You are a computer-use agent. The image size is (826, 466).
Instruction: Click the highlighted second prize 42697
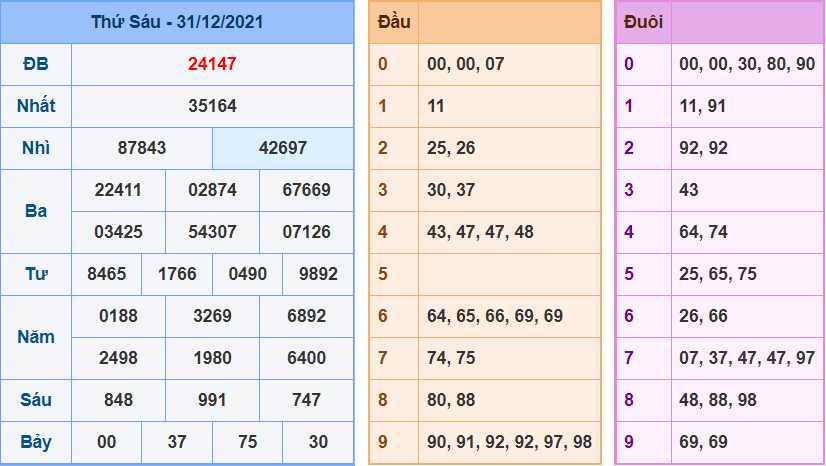pyautogui.click(x=283, y=148)
